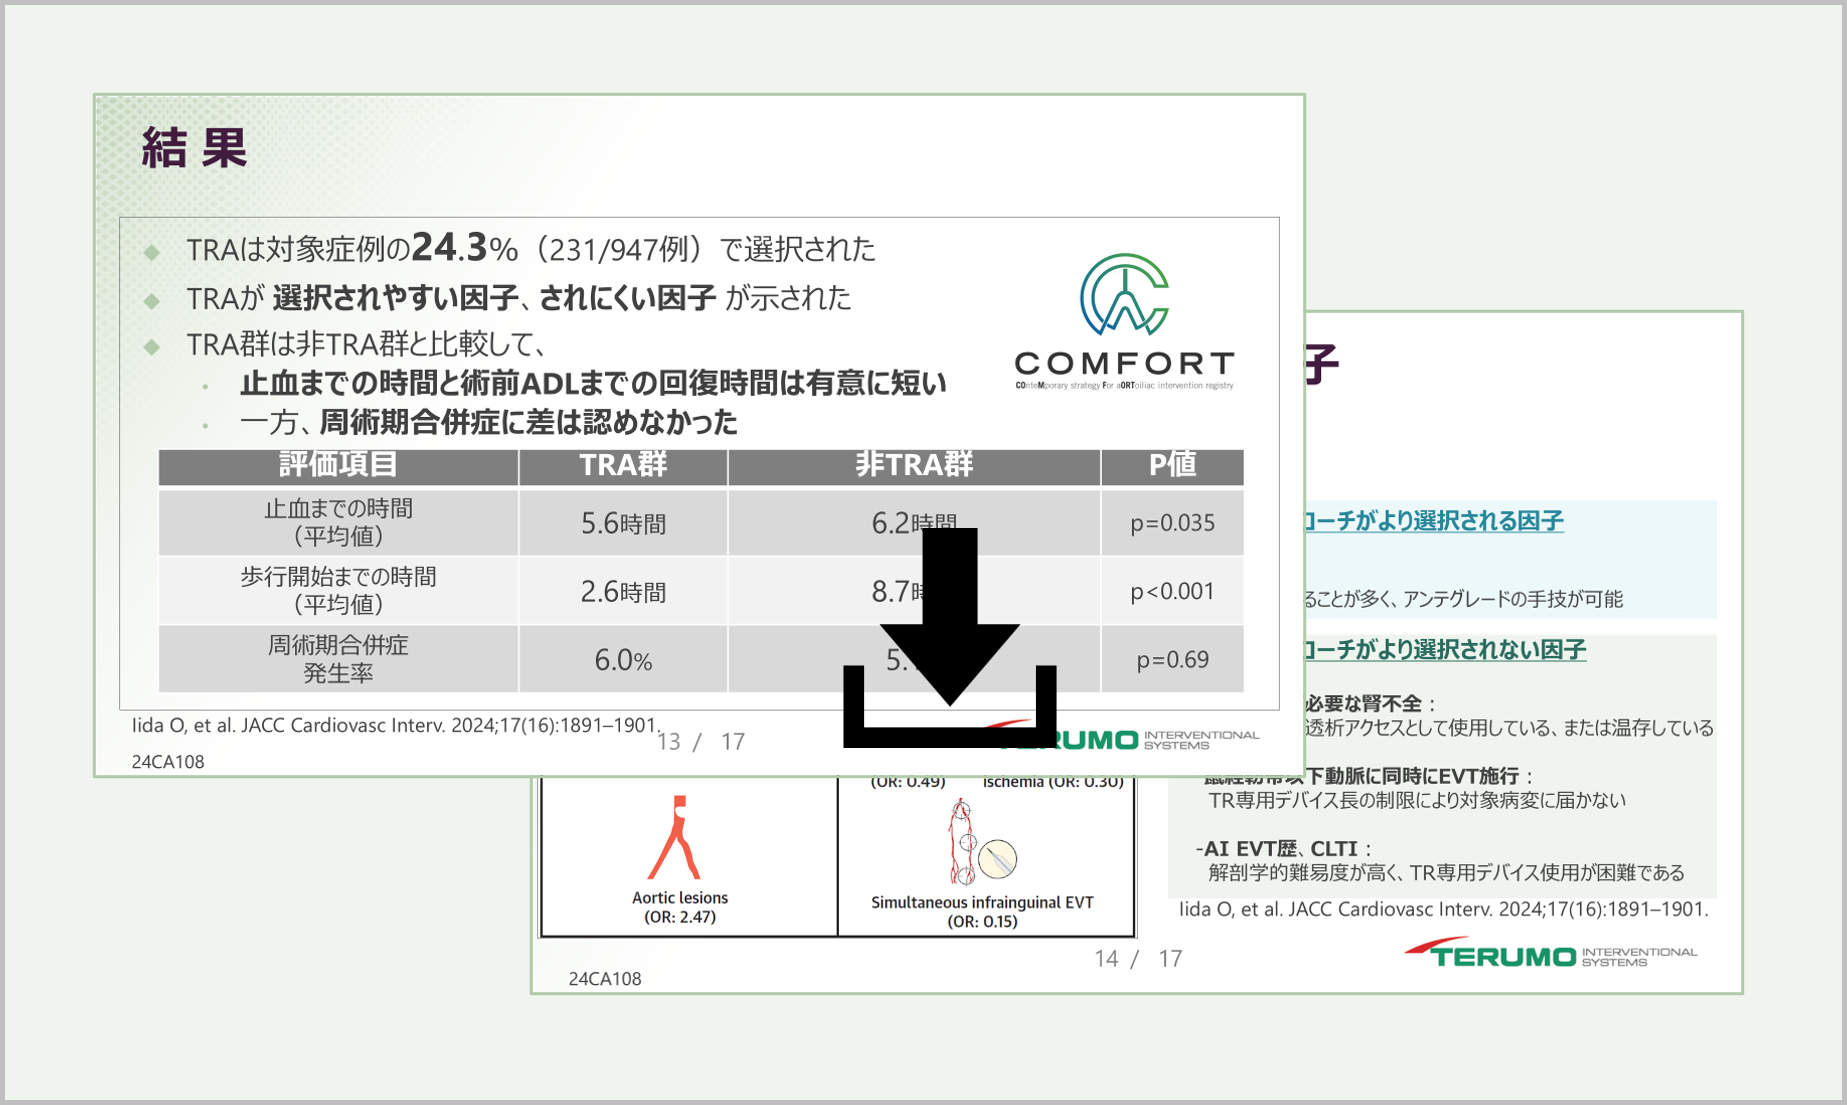
Task: Open the underlined コーチがより選択されない因子 heading
Action: (x=1444, y=650)
